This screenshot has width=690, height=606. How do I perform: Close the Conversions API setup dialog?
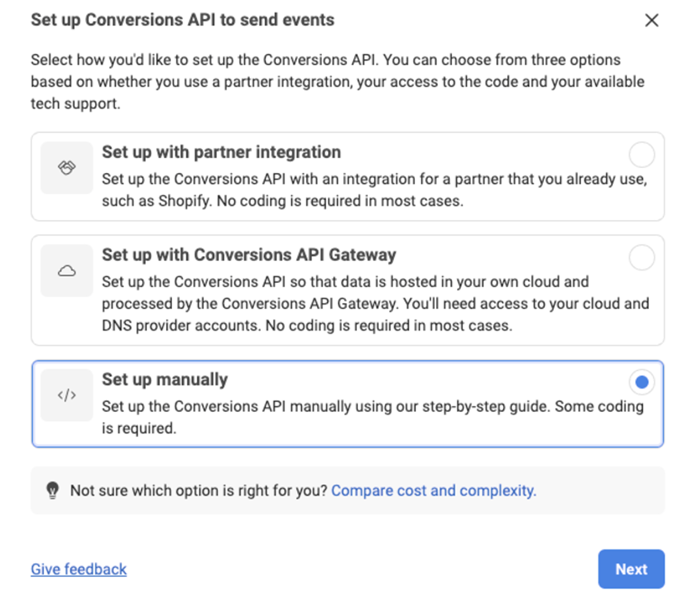(x=652, y=20)
